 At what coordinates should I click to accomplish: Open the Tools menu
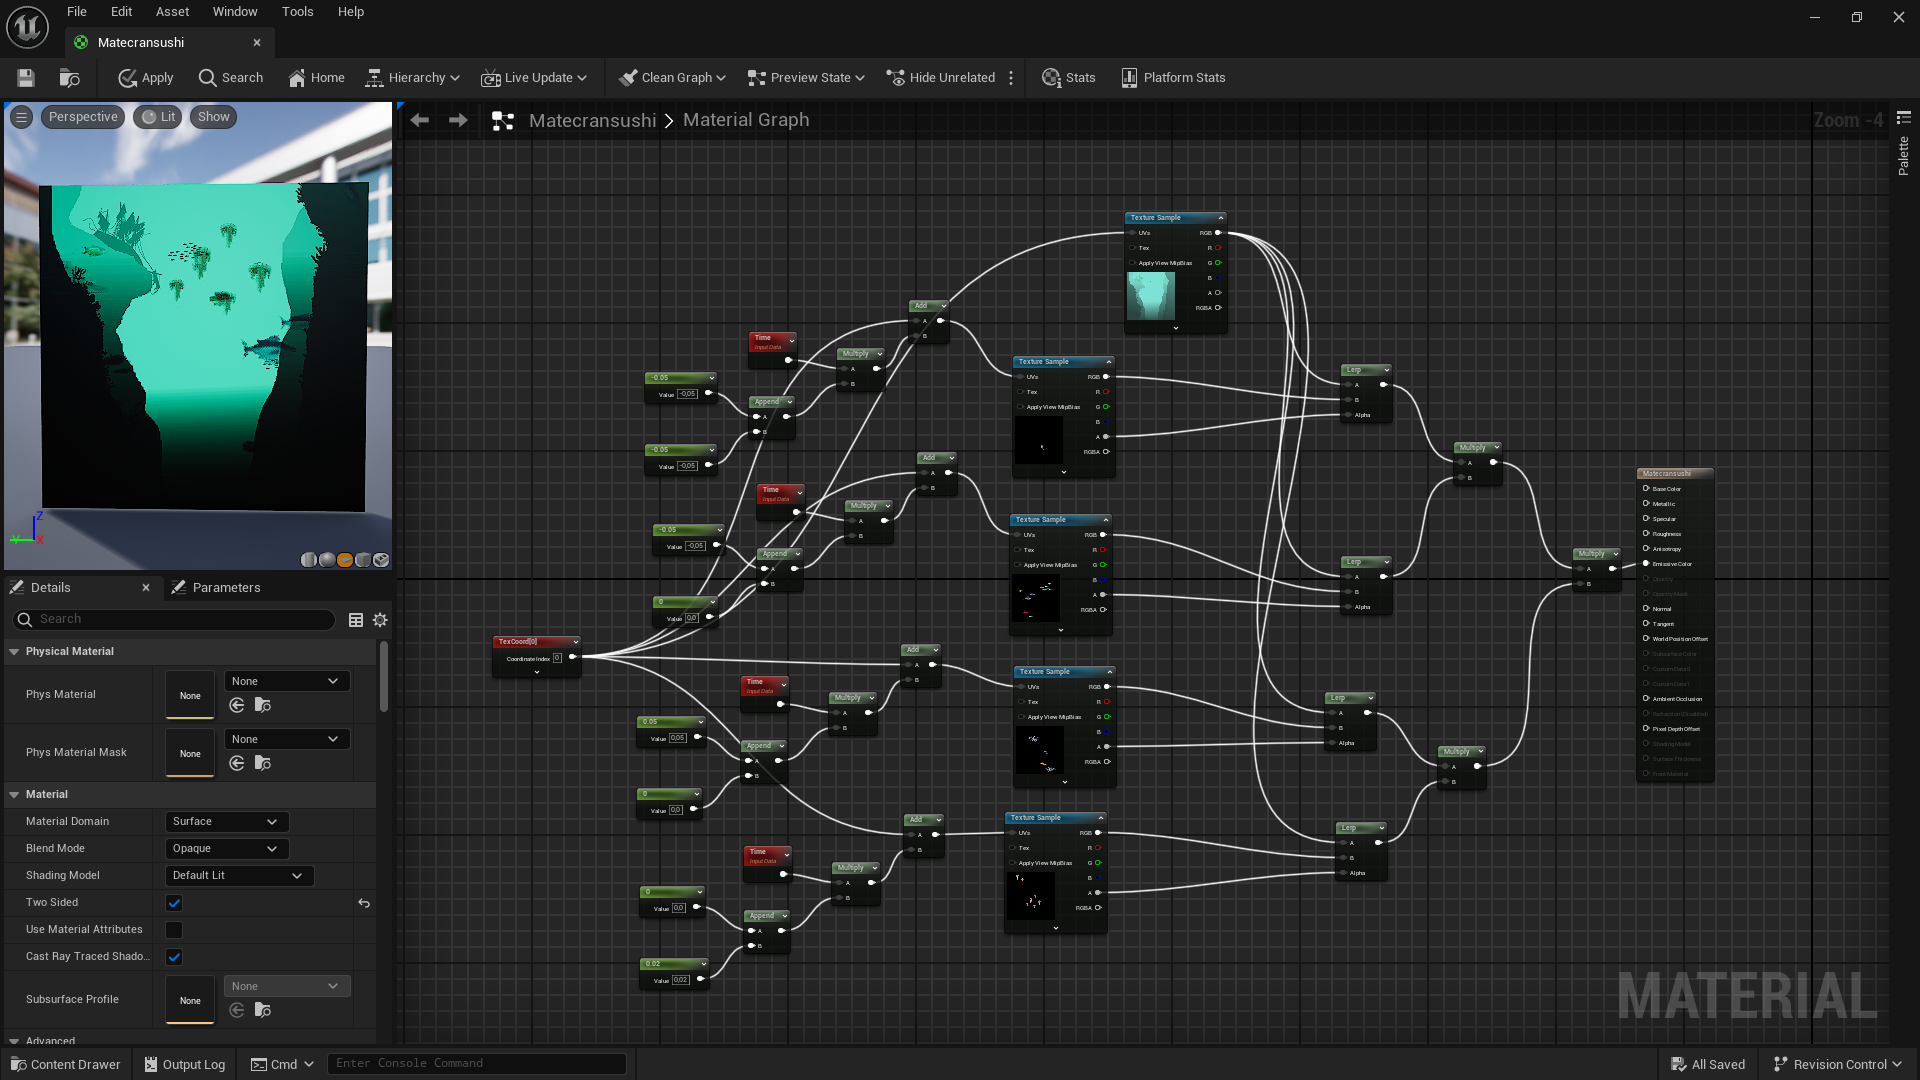(x=297, y=12)
